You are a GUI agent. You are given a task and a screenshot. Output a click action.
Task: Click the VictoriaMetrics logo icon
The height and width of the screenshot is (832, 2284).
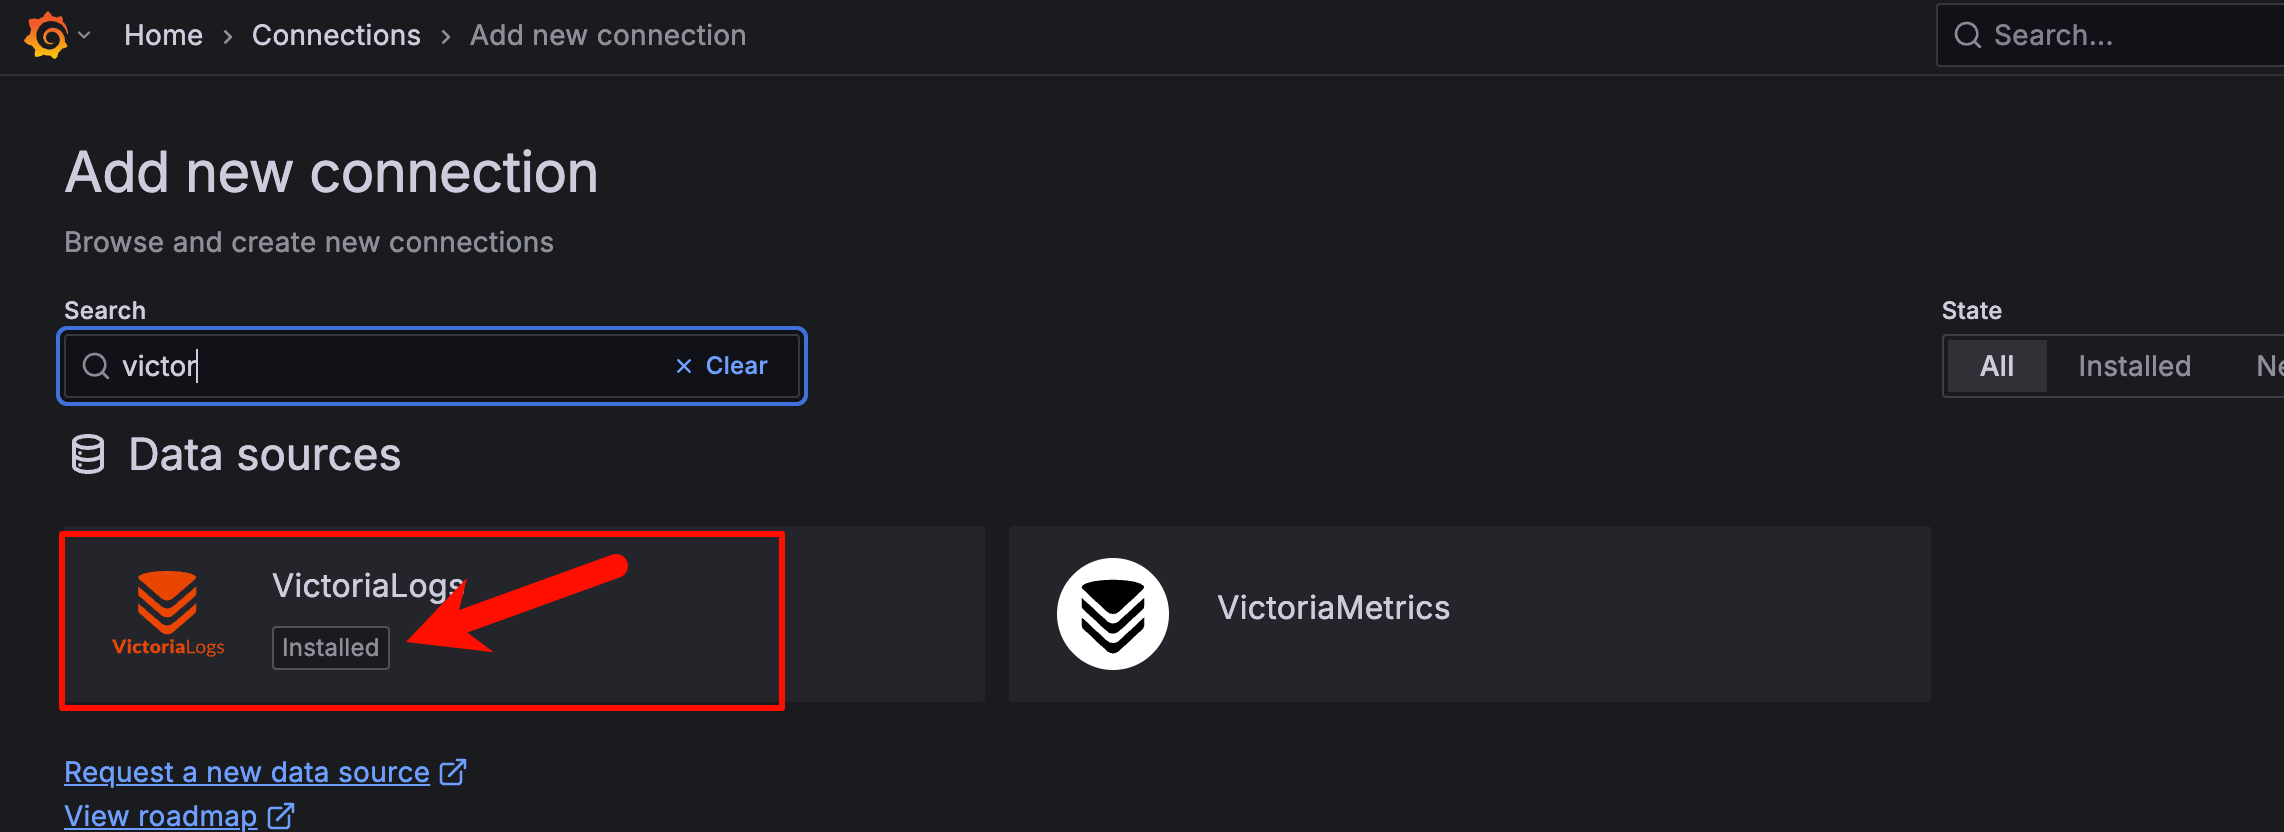coord(1112,614)
